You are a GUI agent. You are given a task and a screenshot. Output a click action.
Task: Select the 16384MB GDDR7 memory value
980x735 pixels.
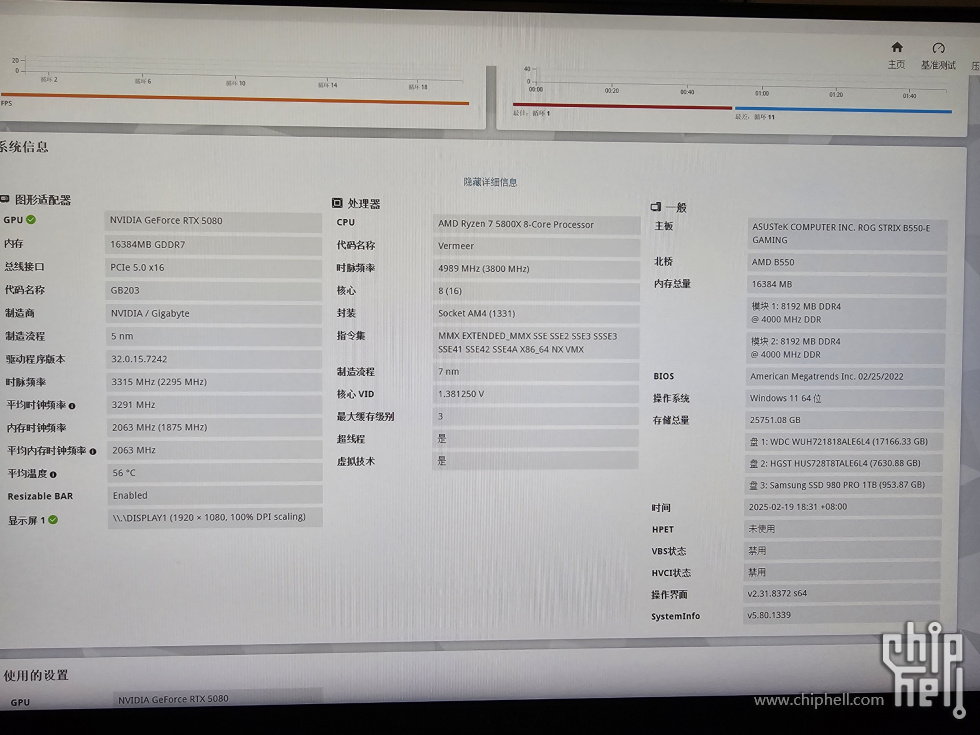(x=213, y=244)
